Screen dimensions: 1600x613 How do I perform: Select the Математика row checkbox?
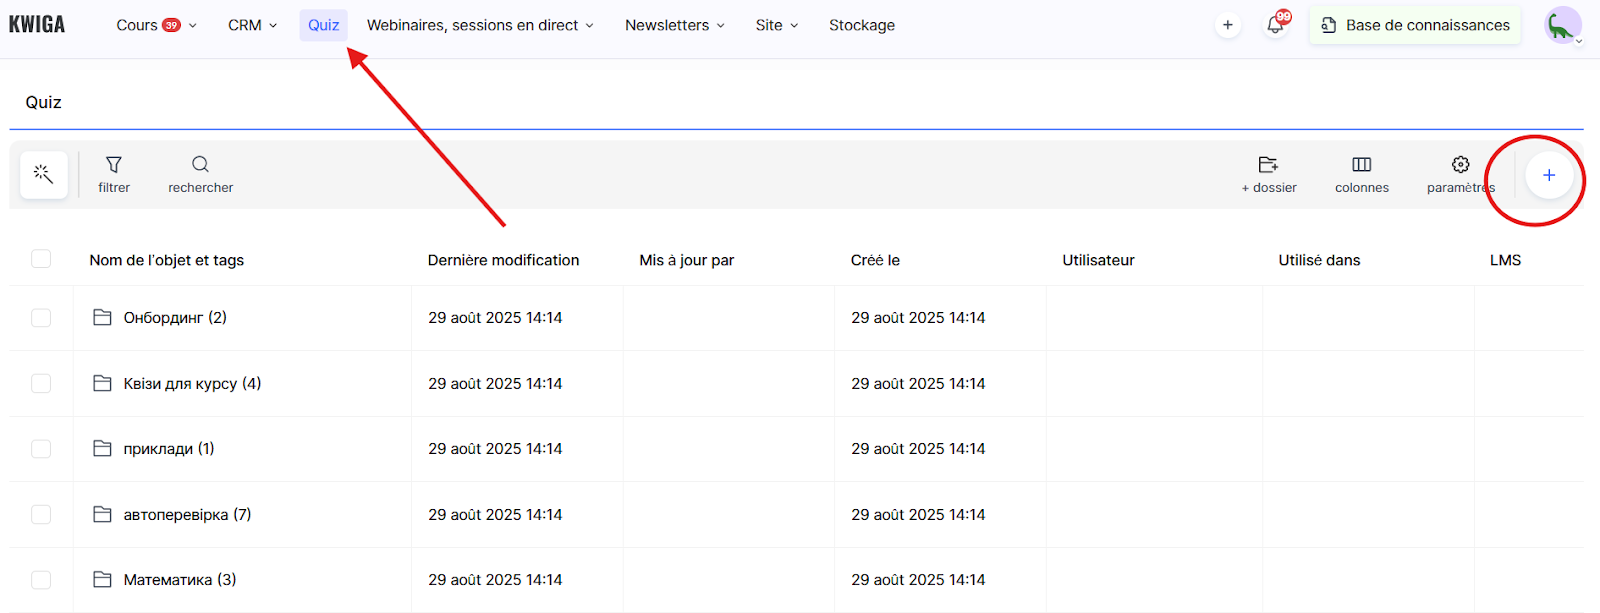tap(41, 580)
